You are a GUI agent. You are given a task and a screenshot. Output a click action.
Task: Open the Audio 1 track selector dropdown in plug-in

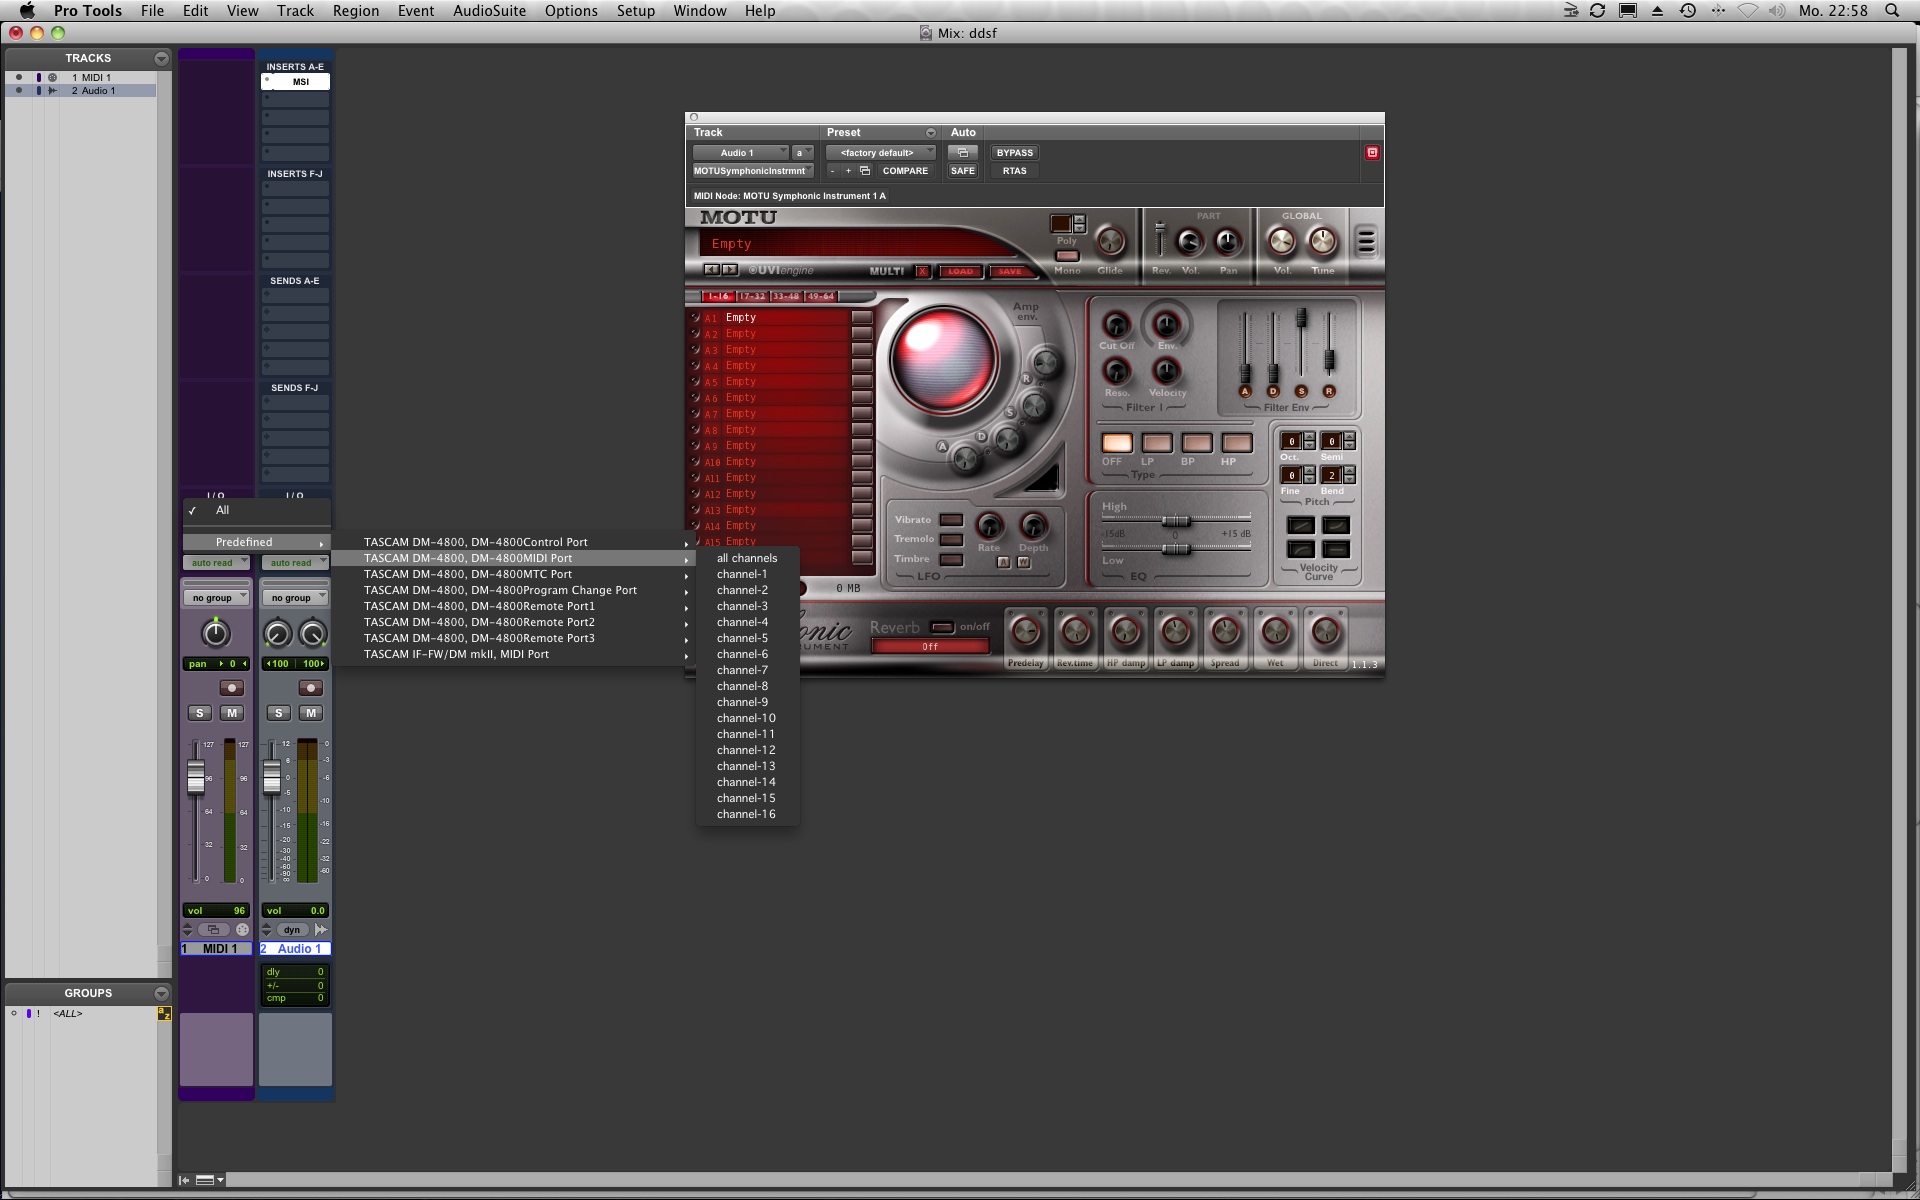740,153
